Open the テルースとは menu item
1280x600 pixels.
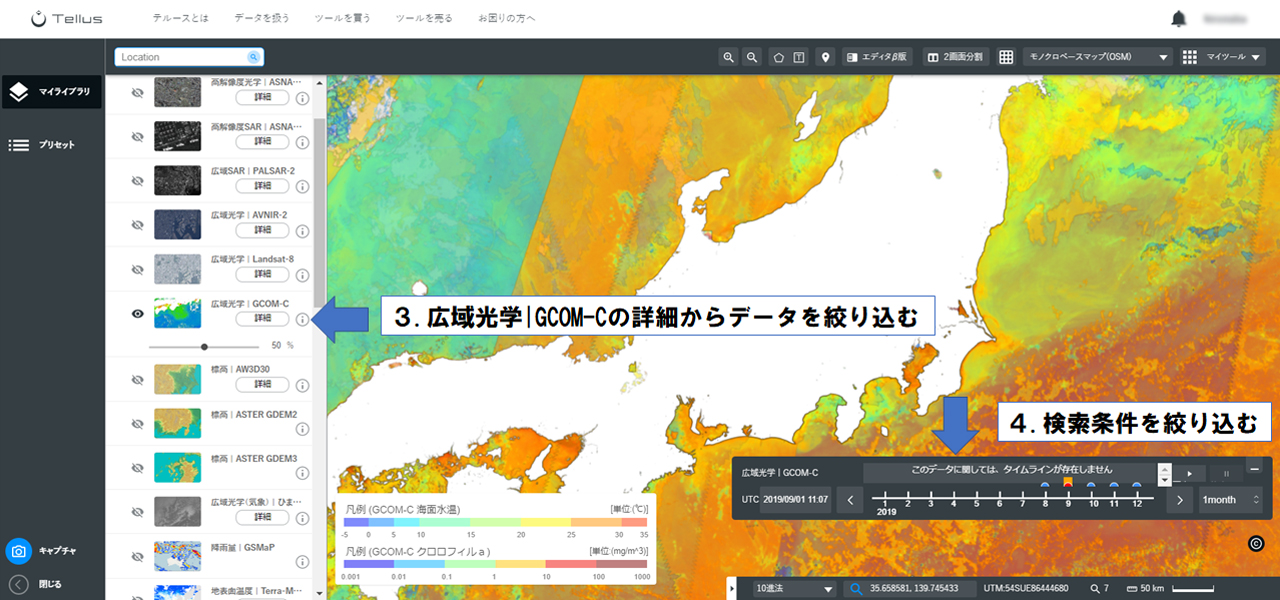[180, 19]
